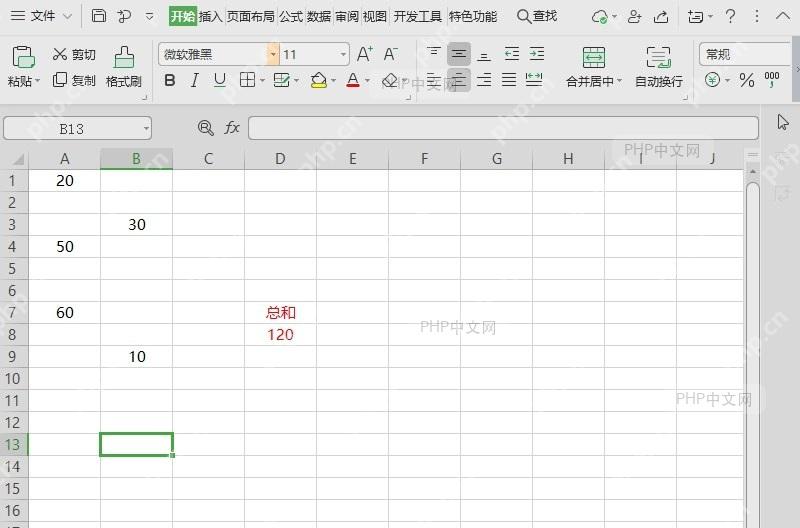Toggle underline formatting
The width and height of the screenshot is (800, 528).
coord(219,80)
